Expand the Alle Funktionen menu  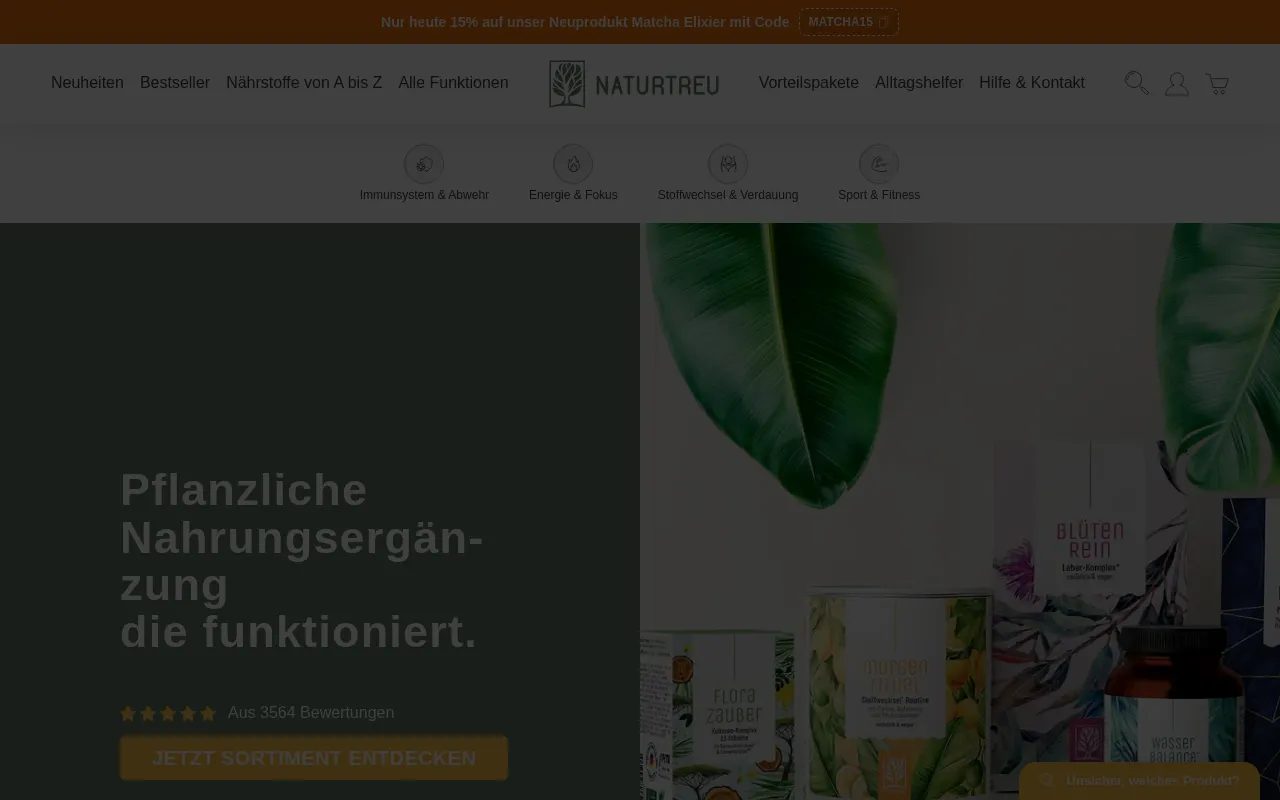453,83
